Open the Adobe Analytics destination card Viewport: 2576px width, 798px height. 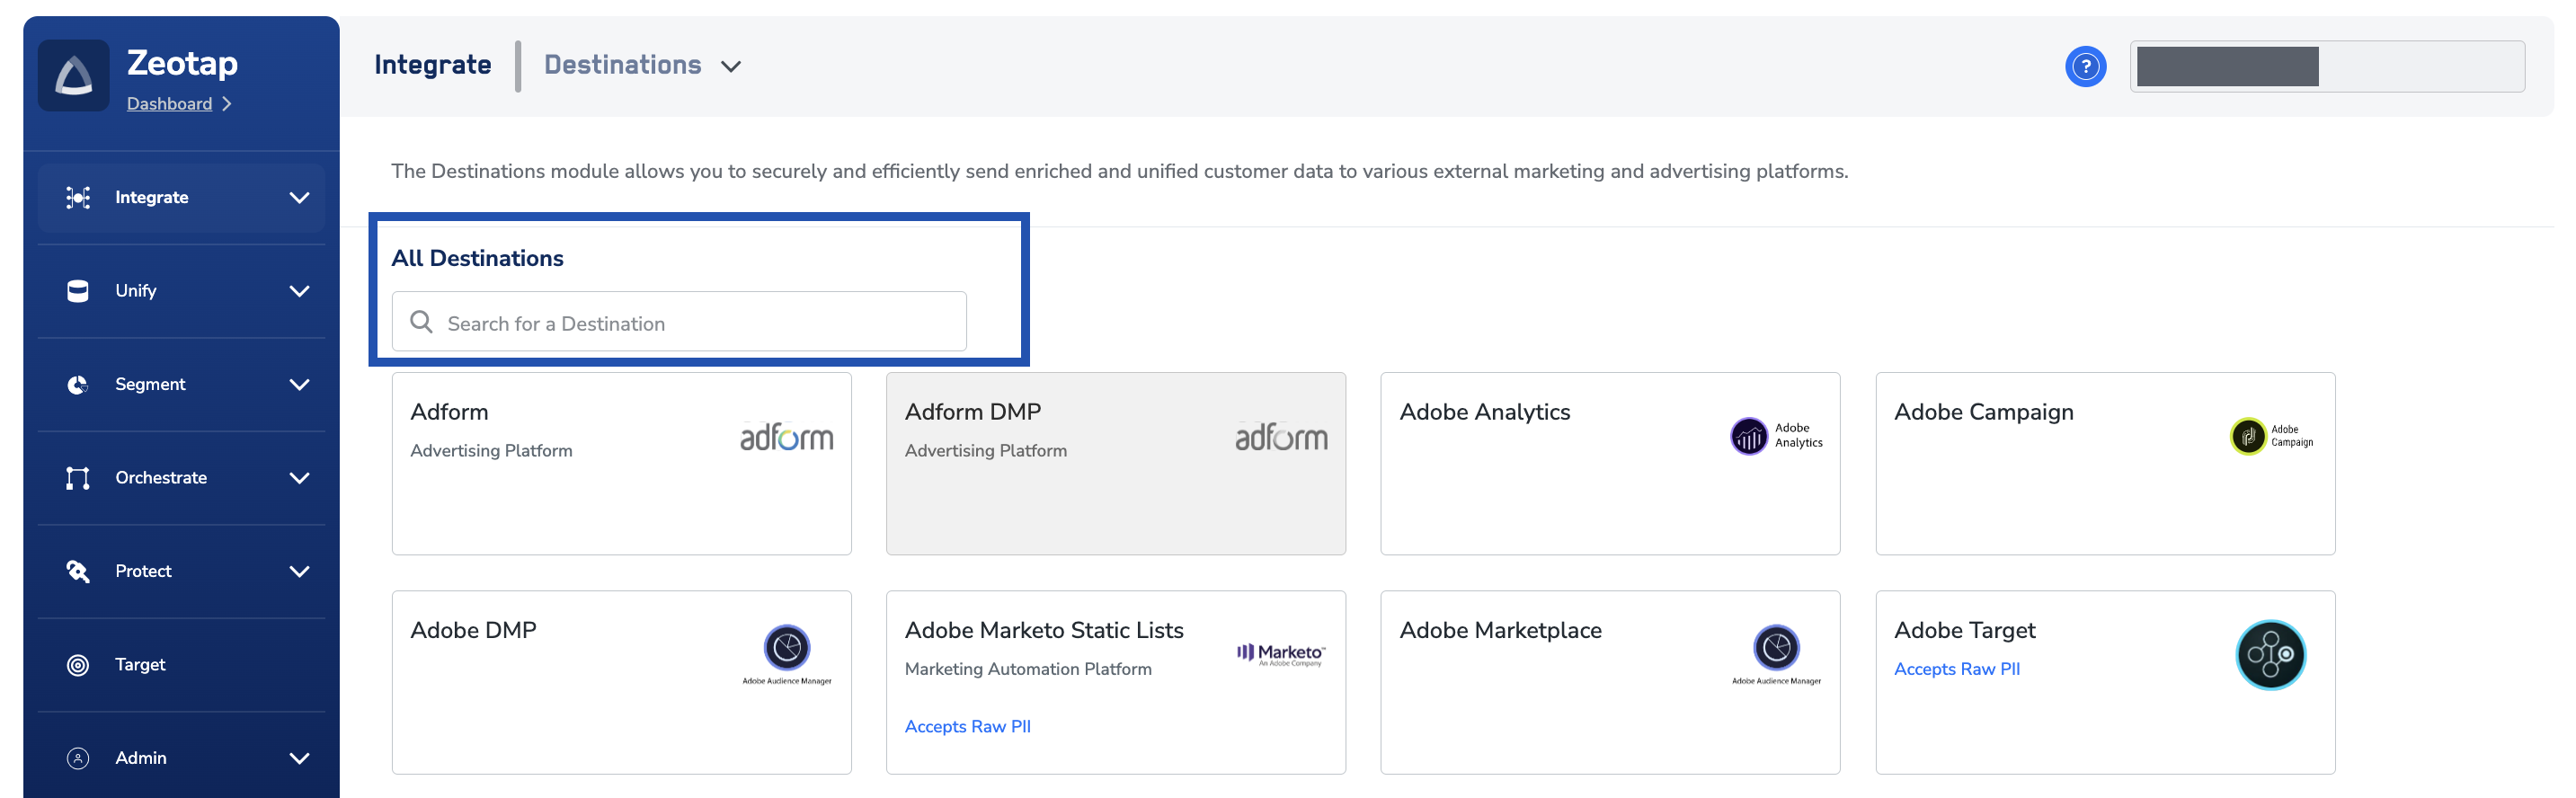tap(1609, 464)
